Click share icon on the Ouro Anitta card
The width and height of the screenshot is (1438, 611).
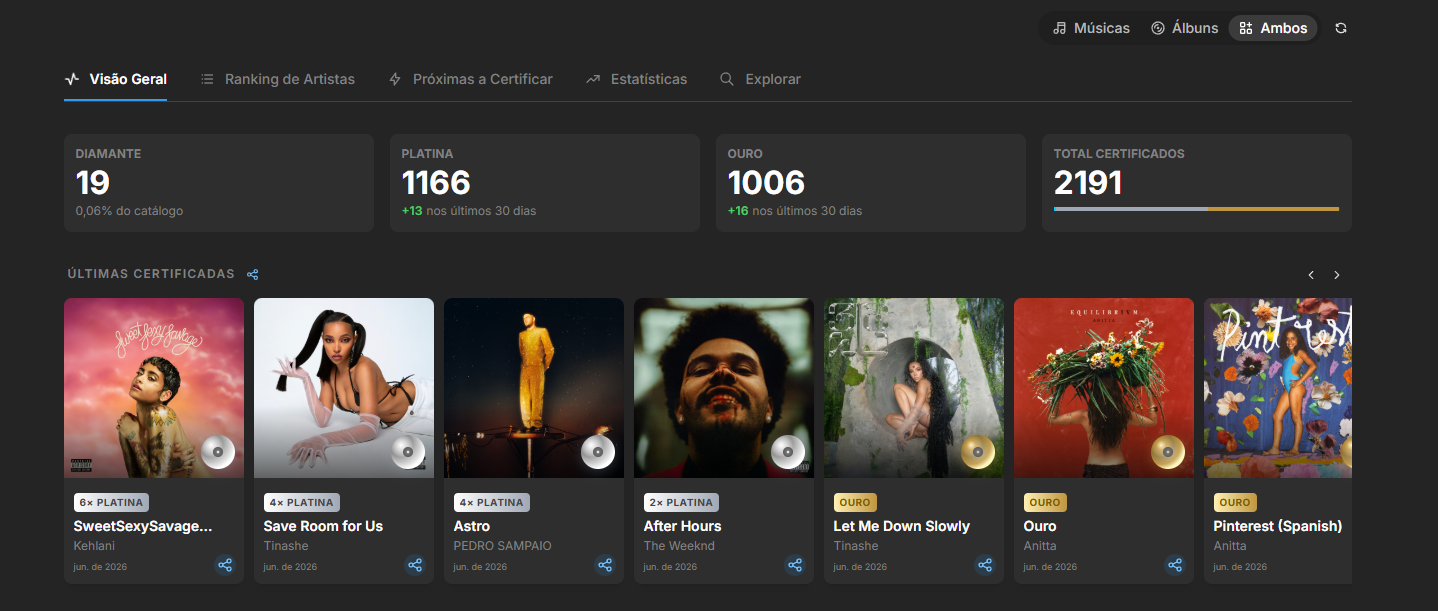coord(1175,565)
